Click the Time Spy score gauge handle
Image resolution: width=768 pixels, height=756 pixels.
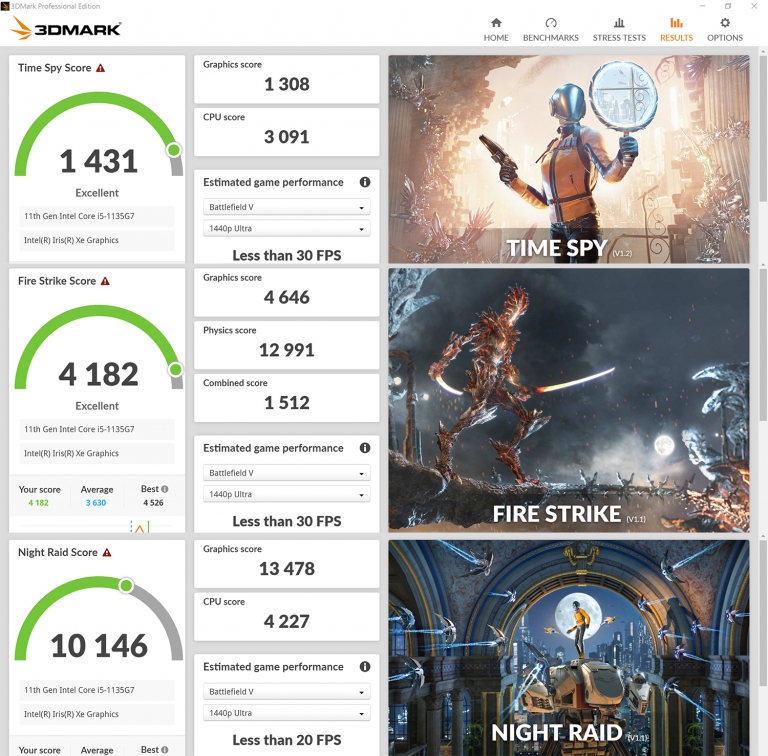click(x=174, y=150)
